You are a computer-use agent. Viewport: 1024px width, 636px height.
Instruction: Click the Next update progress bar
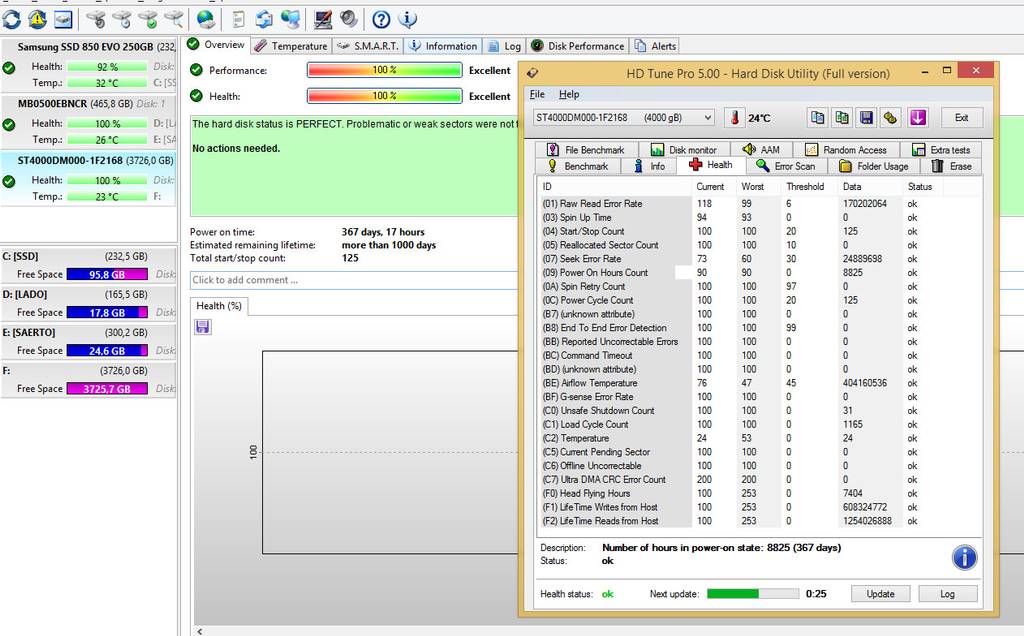752,594
